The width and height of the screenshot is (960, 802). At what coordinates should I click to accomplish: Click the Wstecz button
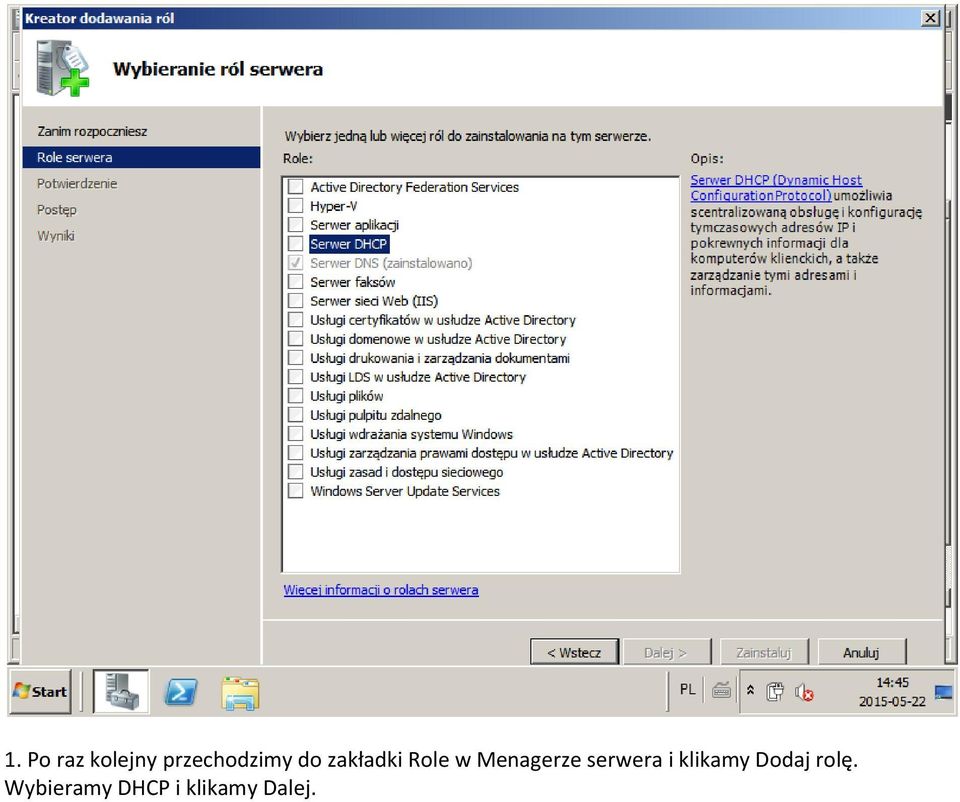point(574,652)
